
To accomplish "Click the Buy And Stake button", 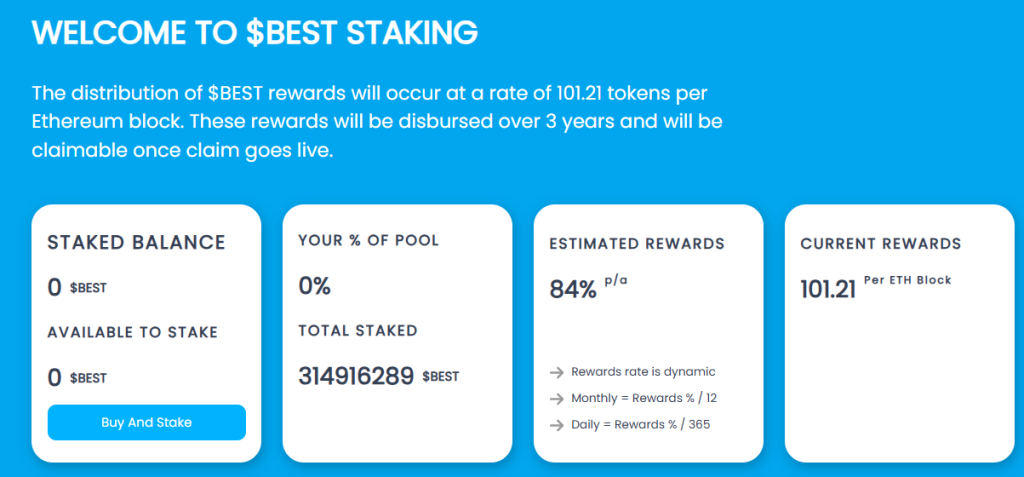I will pyautogui.click(x=146, y=422).
